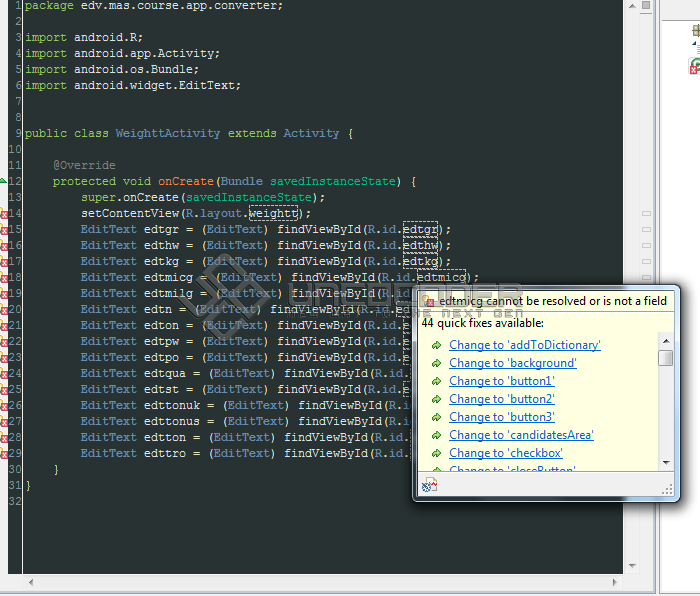700x596 pixels.
Task: Click the editor horizontal scroll-left arrow
Action: (x=31, y=582)
